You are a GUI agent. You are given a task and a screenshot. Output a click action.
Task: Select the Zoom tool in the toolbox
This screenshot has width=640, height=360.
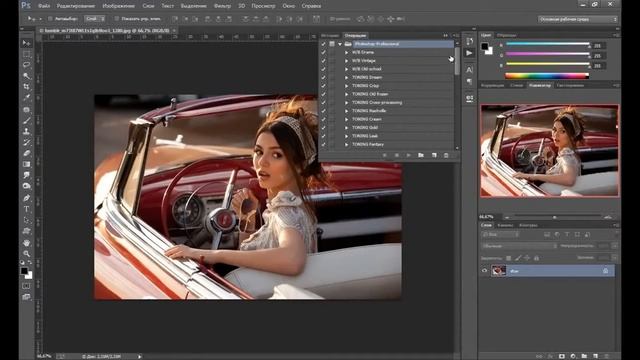click(27, 253)
